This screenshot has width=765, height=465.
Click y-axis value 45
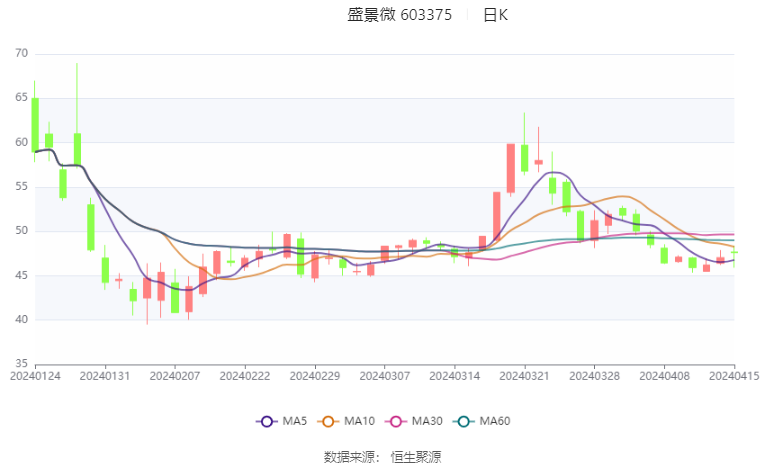coord(21,275)
